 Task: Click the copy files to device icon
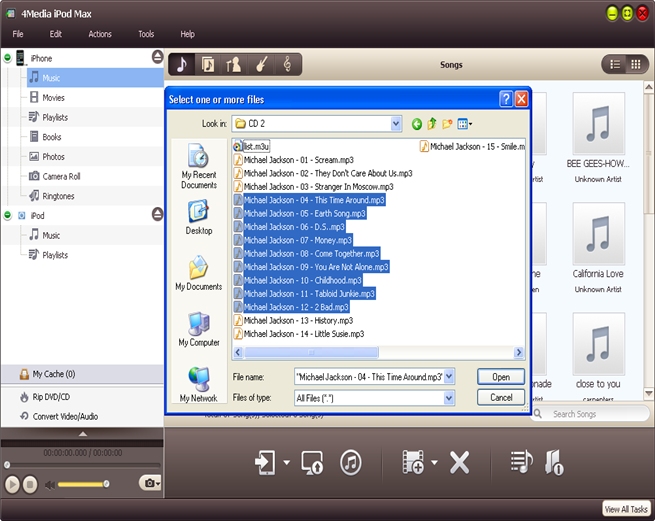click(x=265, y=463)
